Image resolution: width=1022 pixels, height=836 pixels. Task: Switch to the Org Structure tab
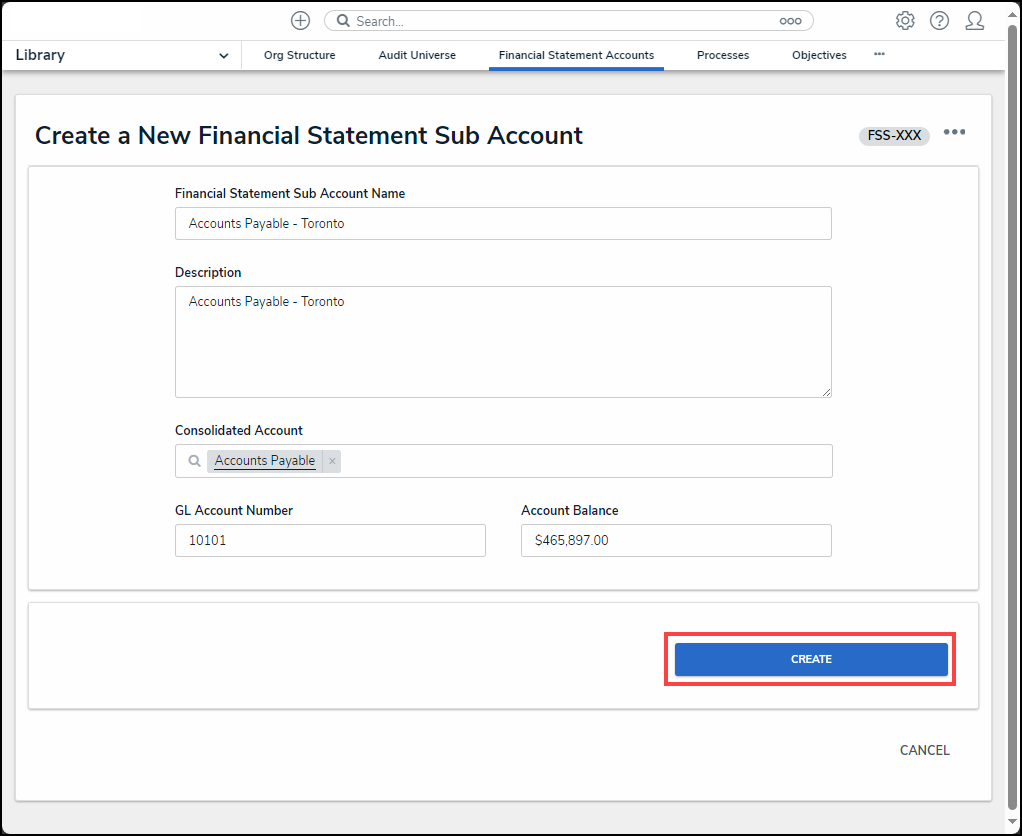coord(299,56)
